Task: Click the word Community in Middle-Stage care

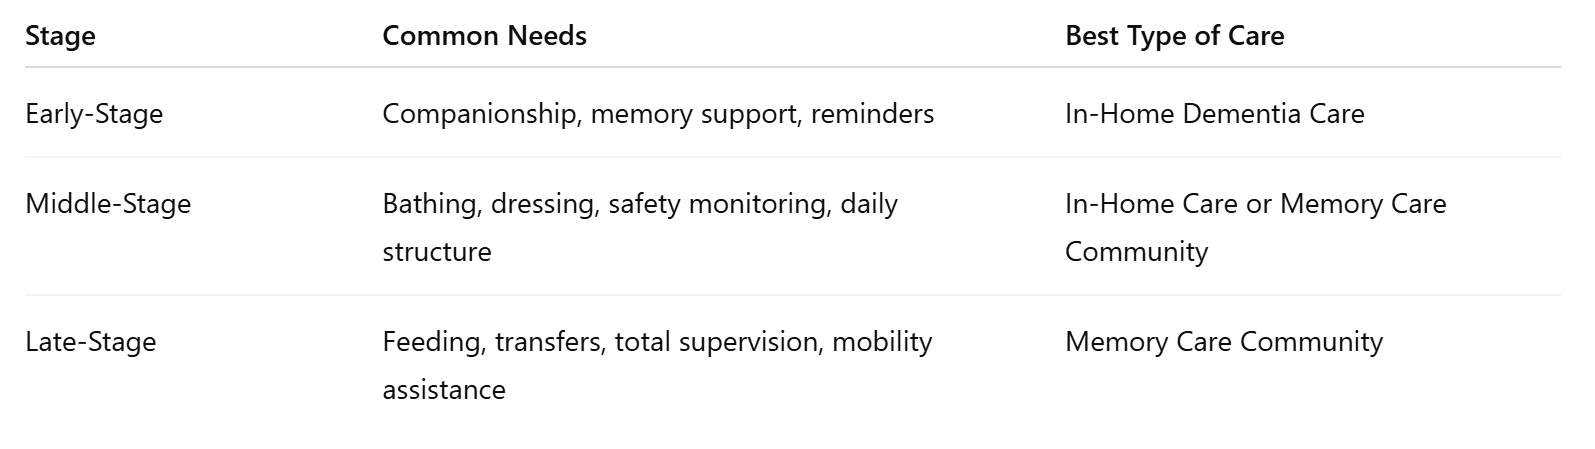Action: (x=1136, y=252)
